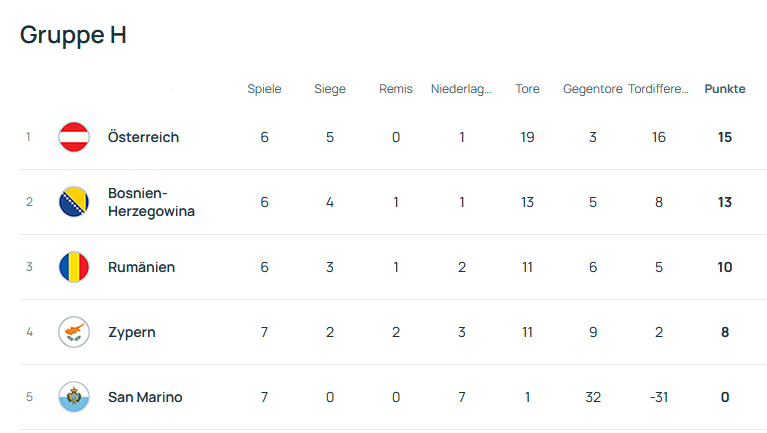Image resolution: width=767 pixels, height=433 pixels.
Task: Open the Zypern team link
Action: point(131,332)
